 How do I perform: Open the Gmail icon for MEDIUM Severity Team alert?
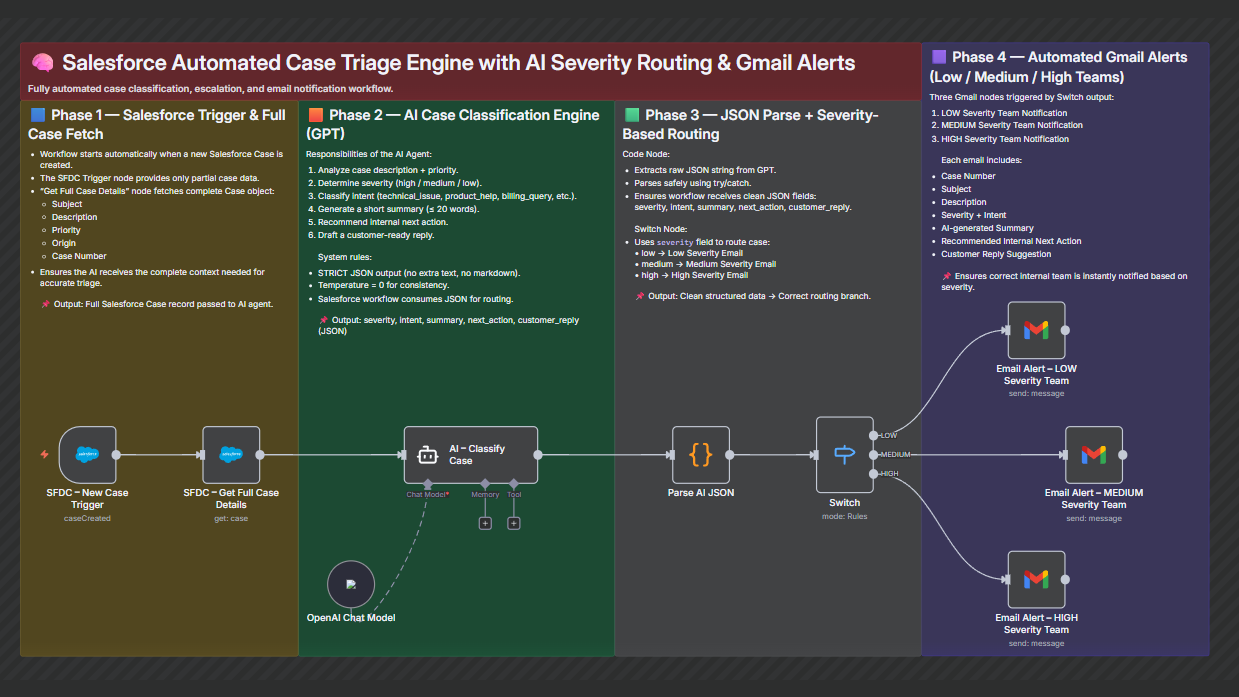[x=1094, y=454]
